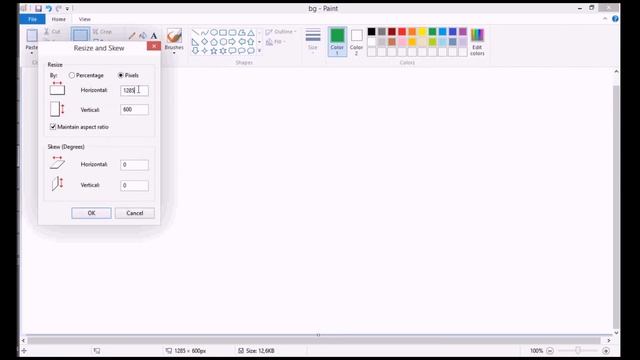Pick the Oval shape
Screen dimensions: 640x360
(214, 33)
